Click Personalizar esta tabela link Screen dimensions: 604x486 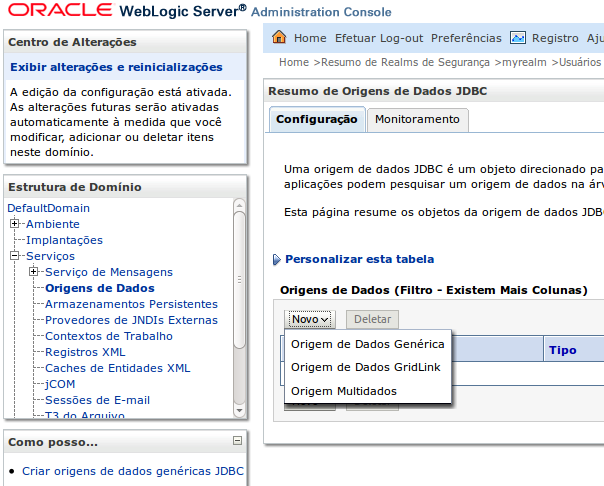tap(359, 259)
